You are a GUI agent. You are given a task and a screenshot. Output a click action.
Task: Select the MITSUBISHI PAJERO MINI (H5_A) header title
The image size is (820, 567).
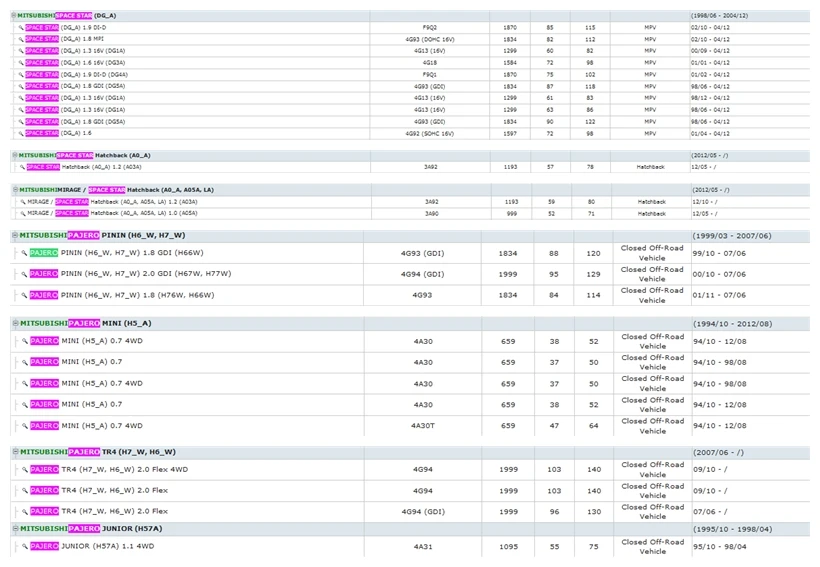pyautogui.click(x=86, y=323)
